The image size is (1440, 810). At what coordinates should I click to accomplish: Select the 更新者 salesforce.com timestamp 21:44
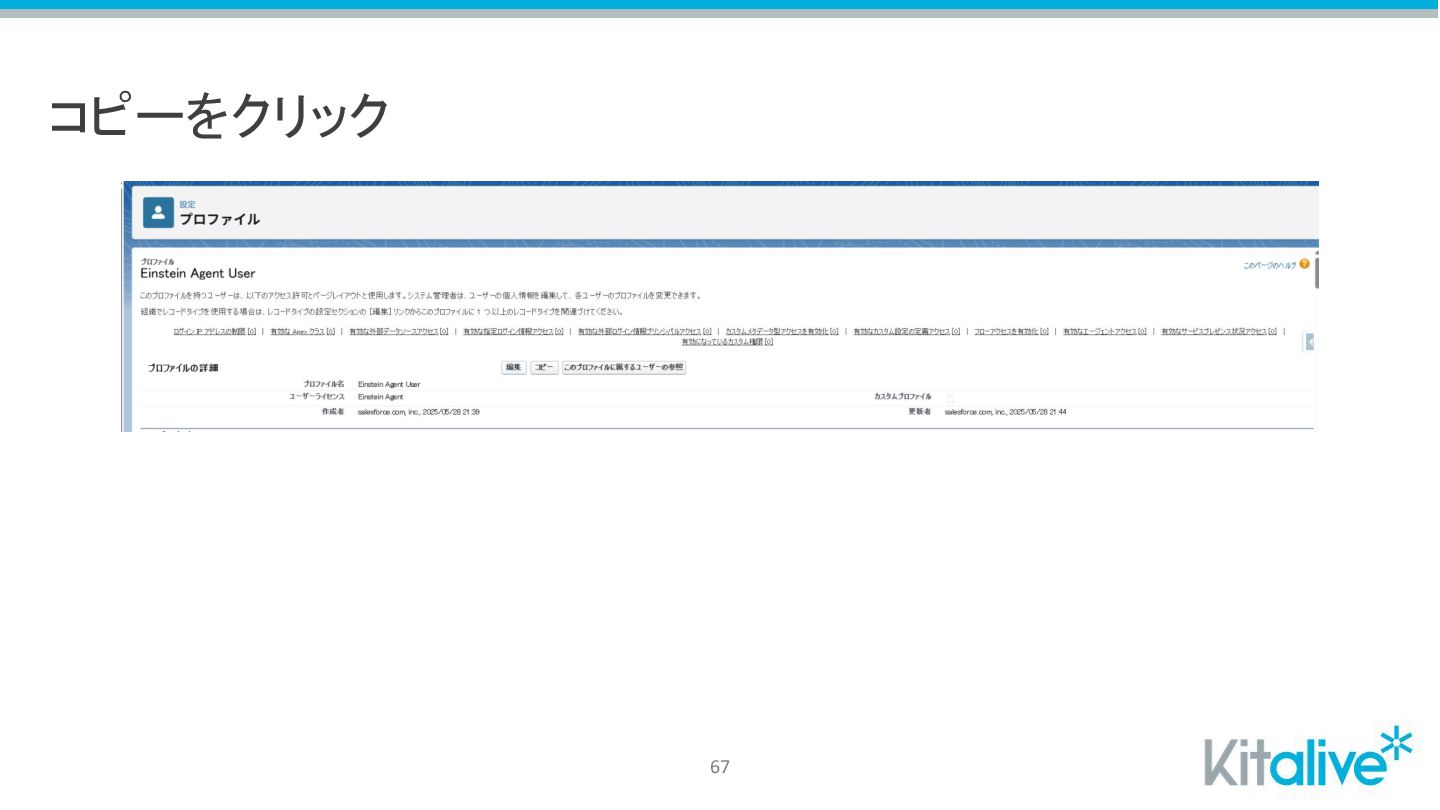pyautogui.click(x=1005, y=411)
